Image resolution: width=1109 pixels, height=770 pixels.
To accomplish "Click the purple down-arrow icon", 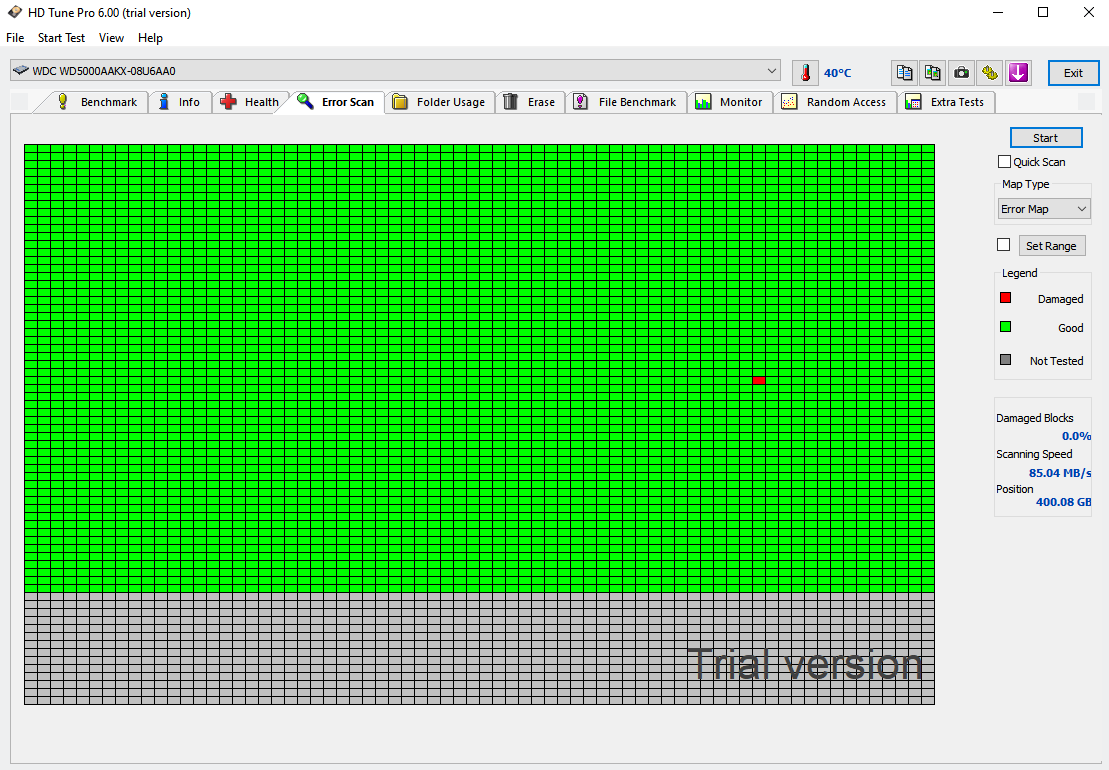I will point(1018,73).
